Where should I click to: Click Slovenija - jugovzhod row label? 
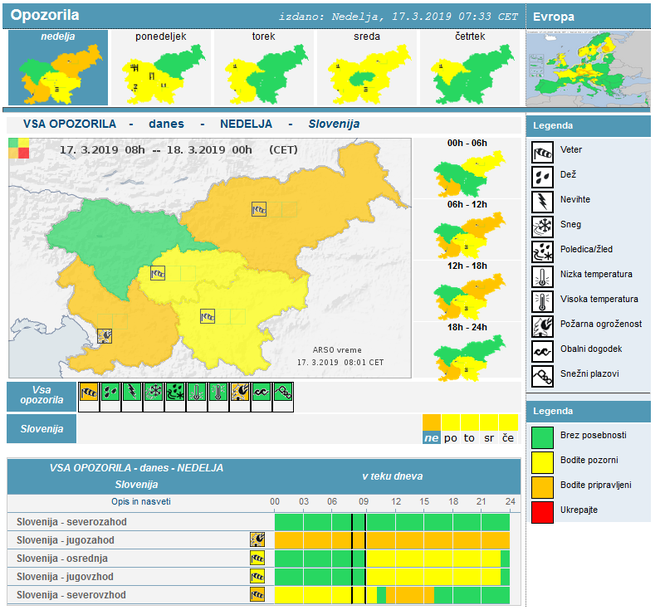tap(65, 576)
